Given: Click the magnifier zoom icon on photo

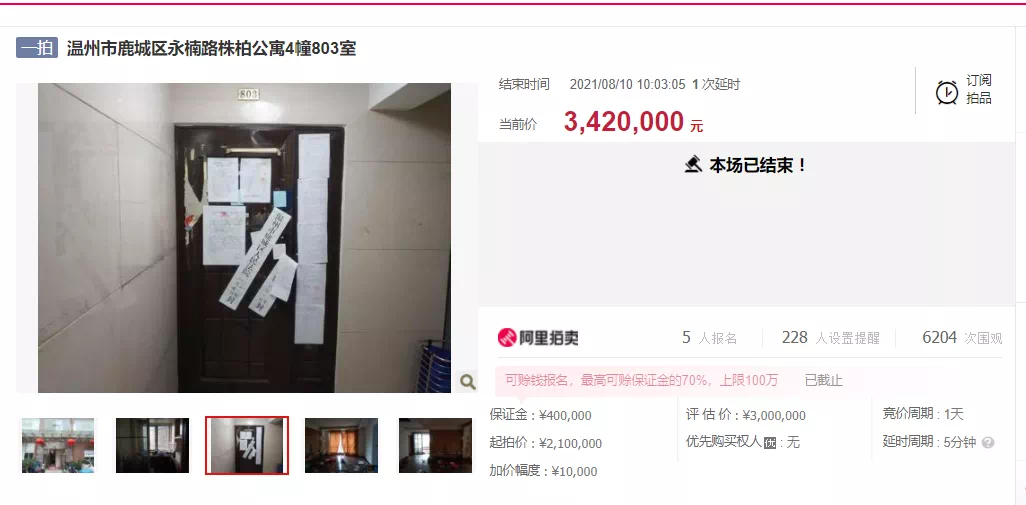Looking at the screenshot, I should (x=467, y=381).
